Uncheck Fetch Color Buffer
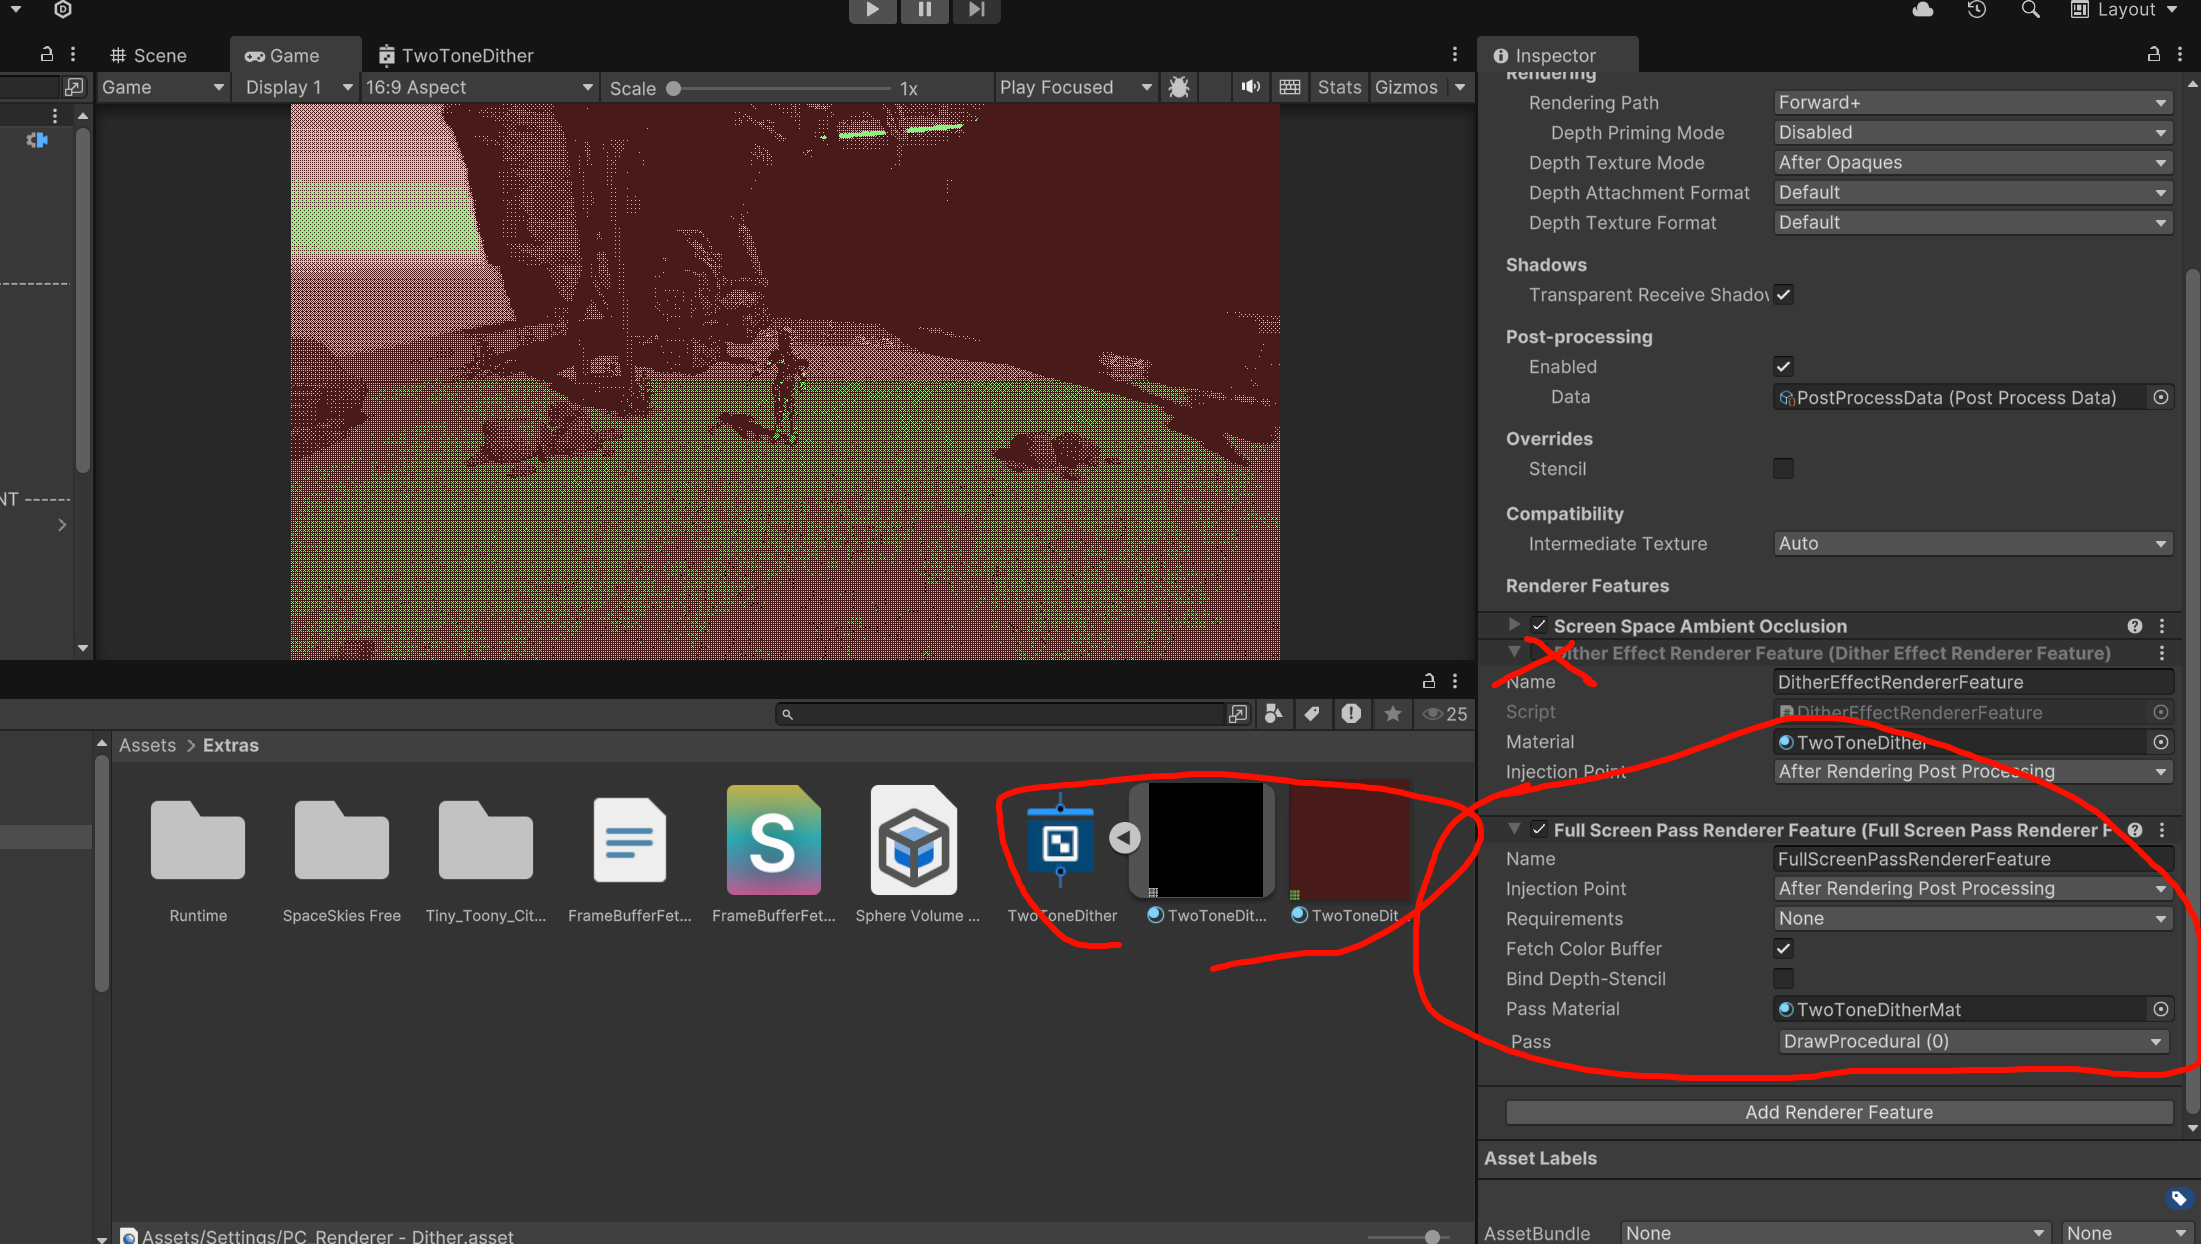This screenshot has height=1244, width=2201. coord(1783,949)
